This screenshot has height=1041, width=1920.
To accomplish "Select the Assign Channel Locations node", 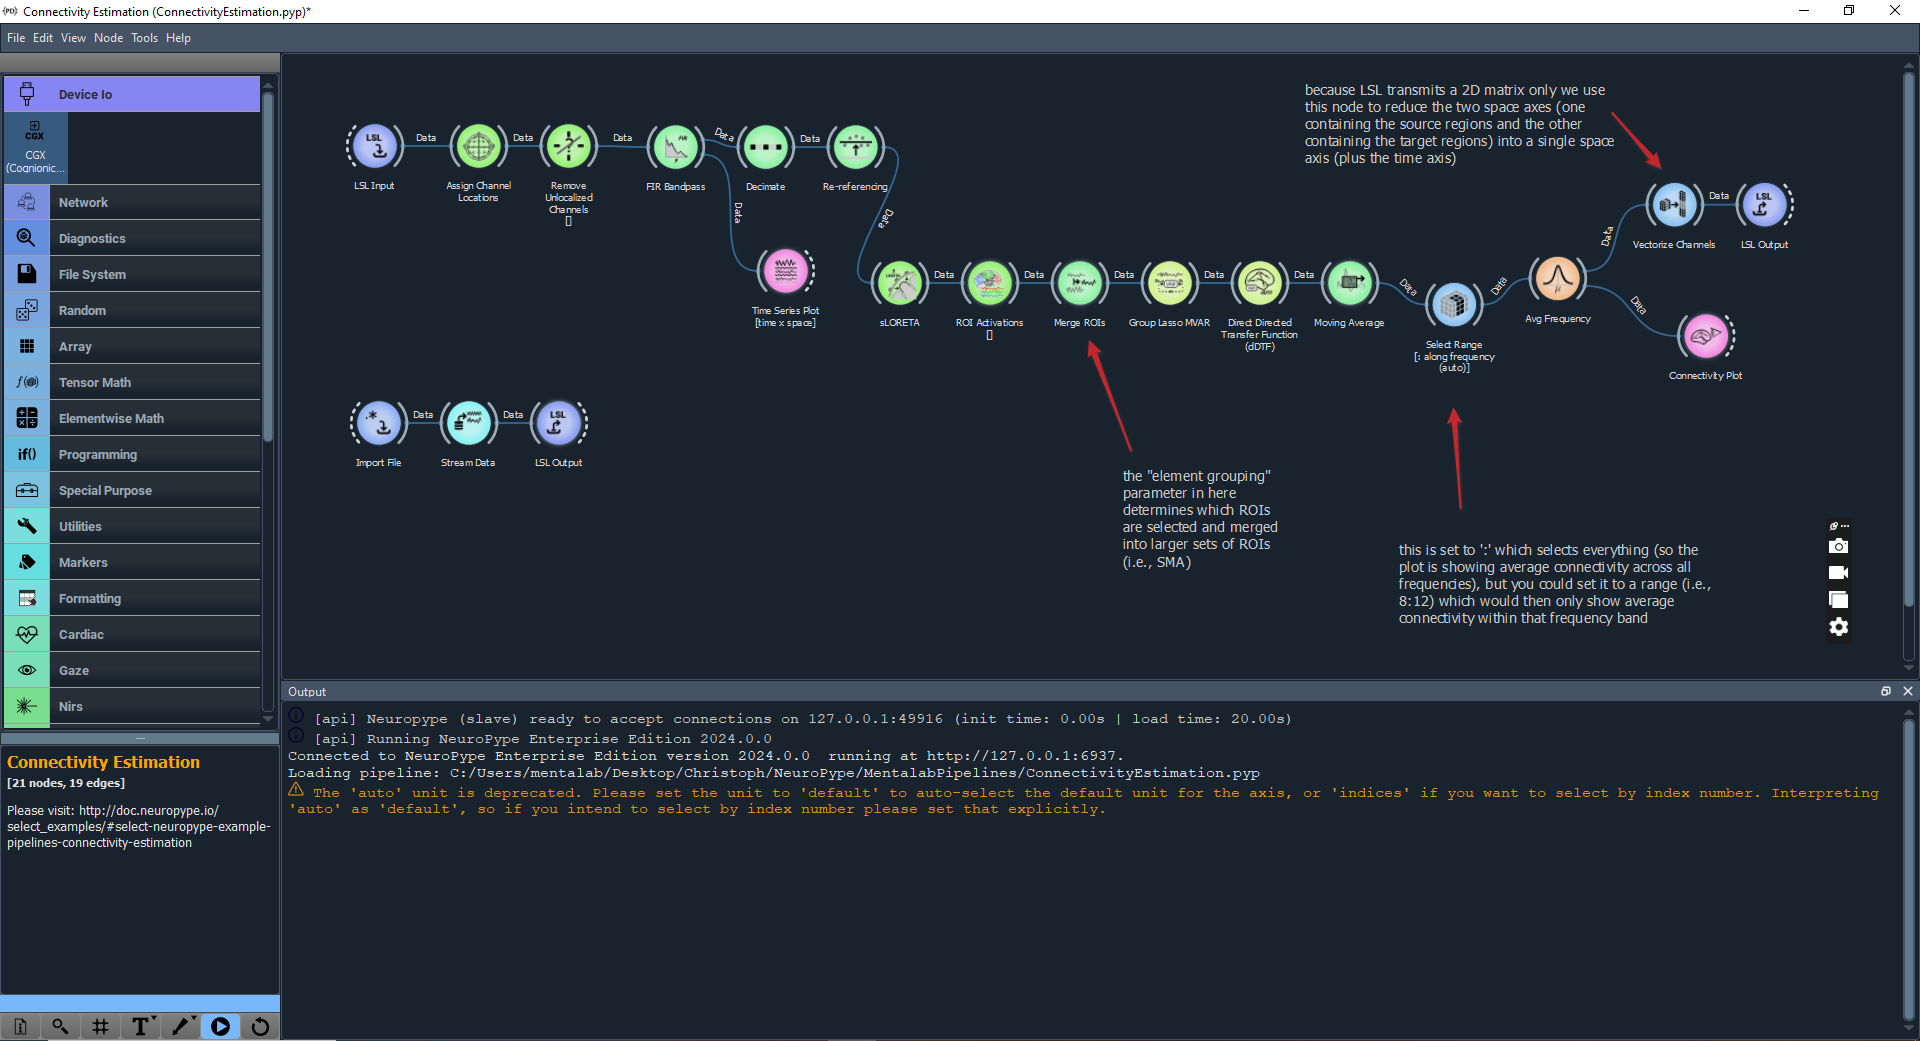I will click(x=478, y=146).
